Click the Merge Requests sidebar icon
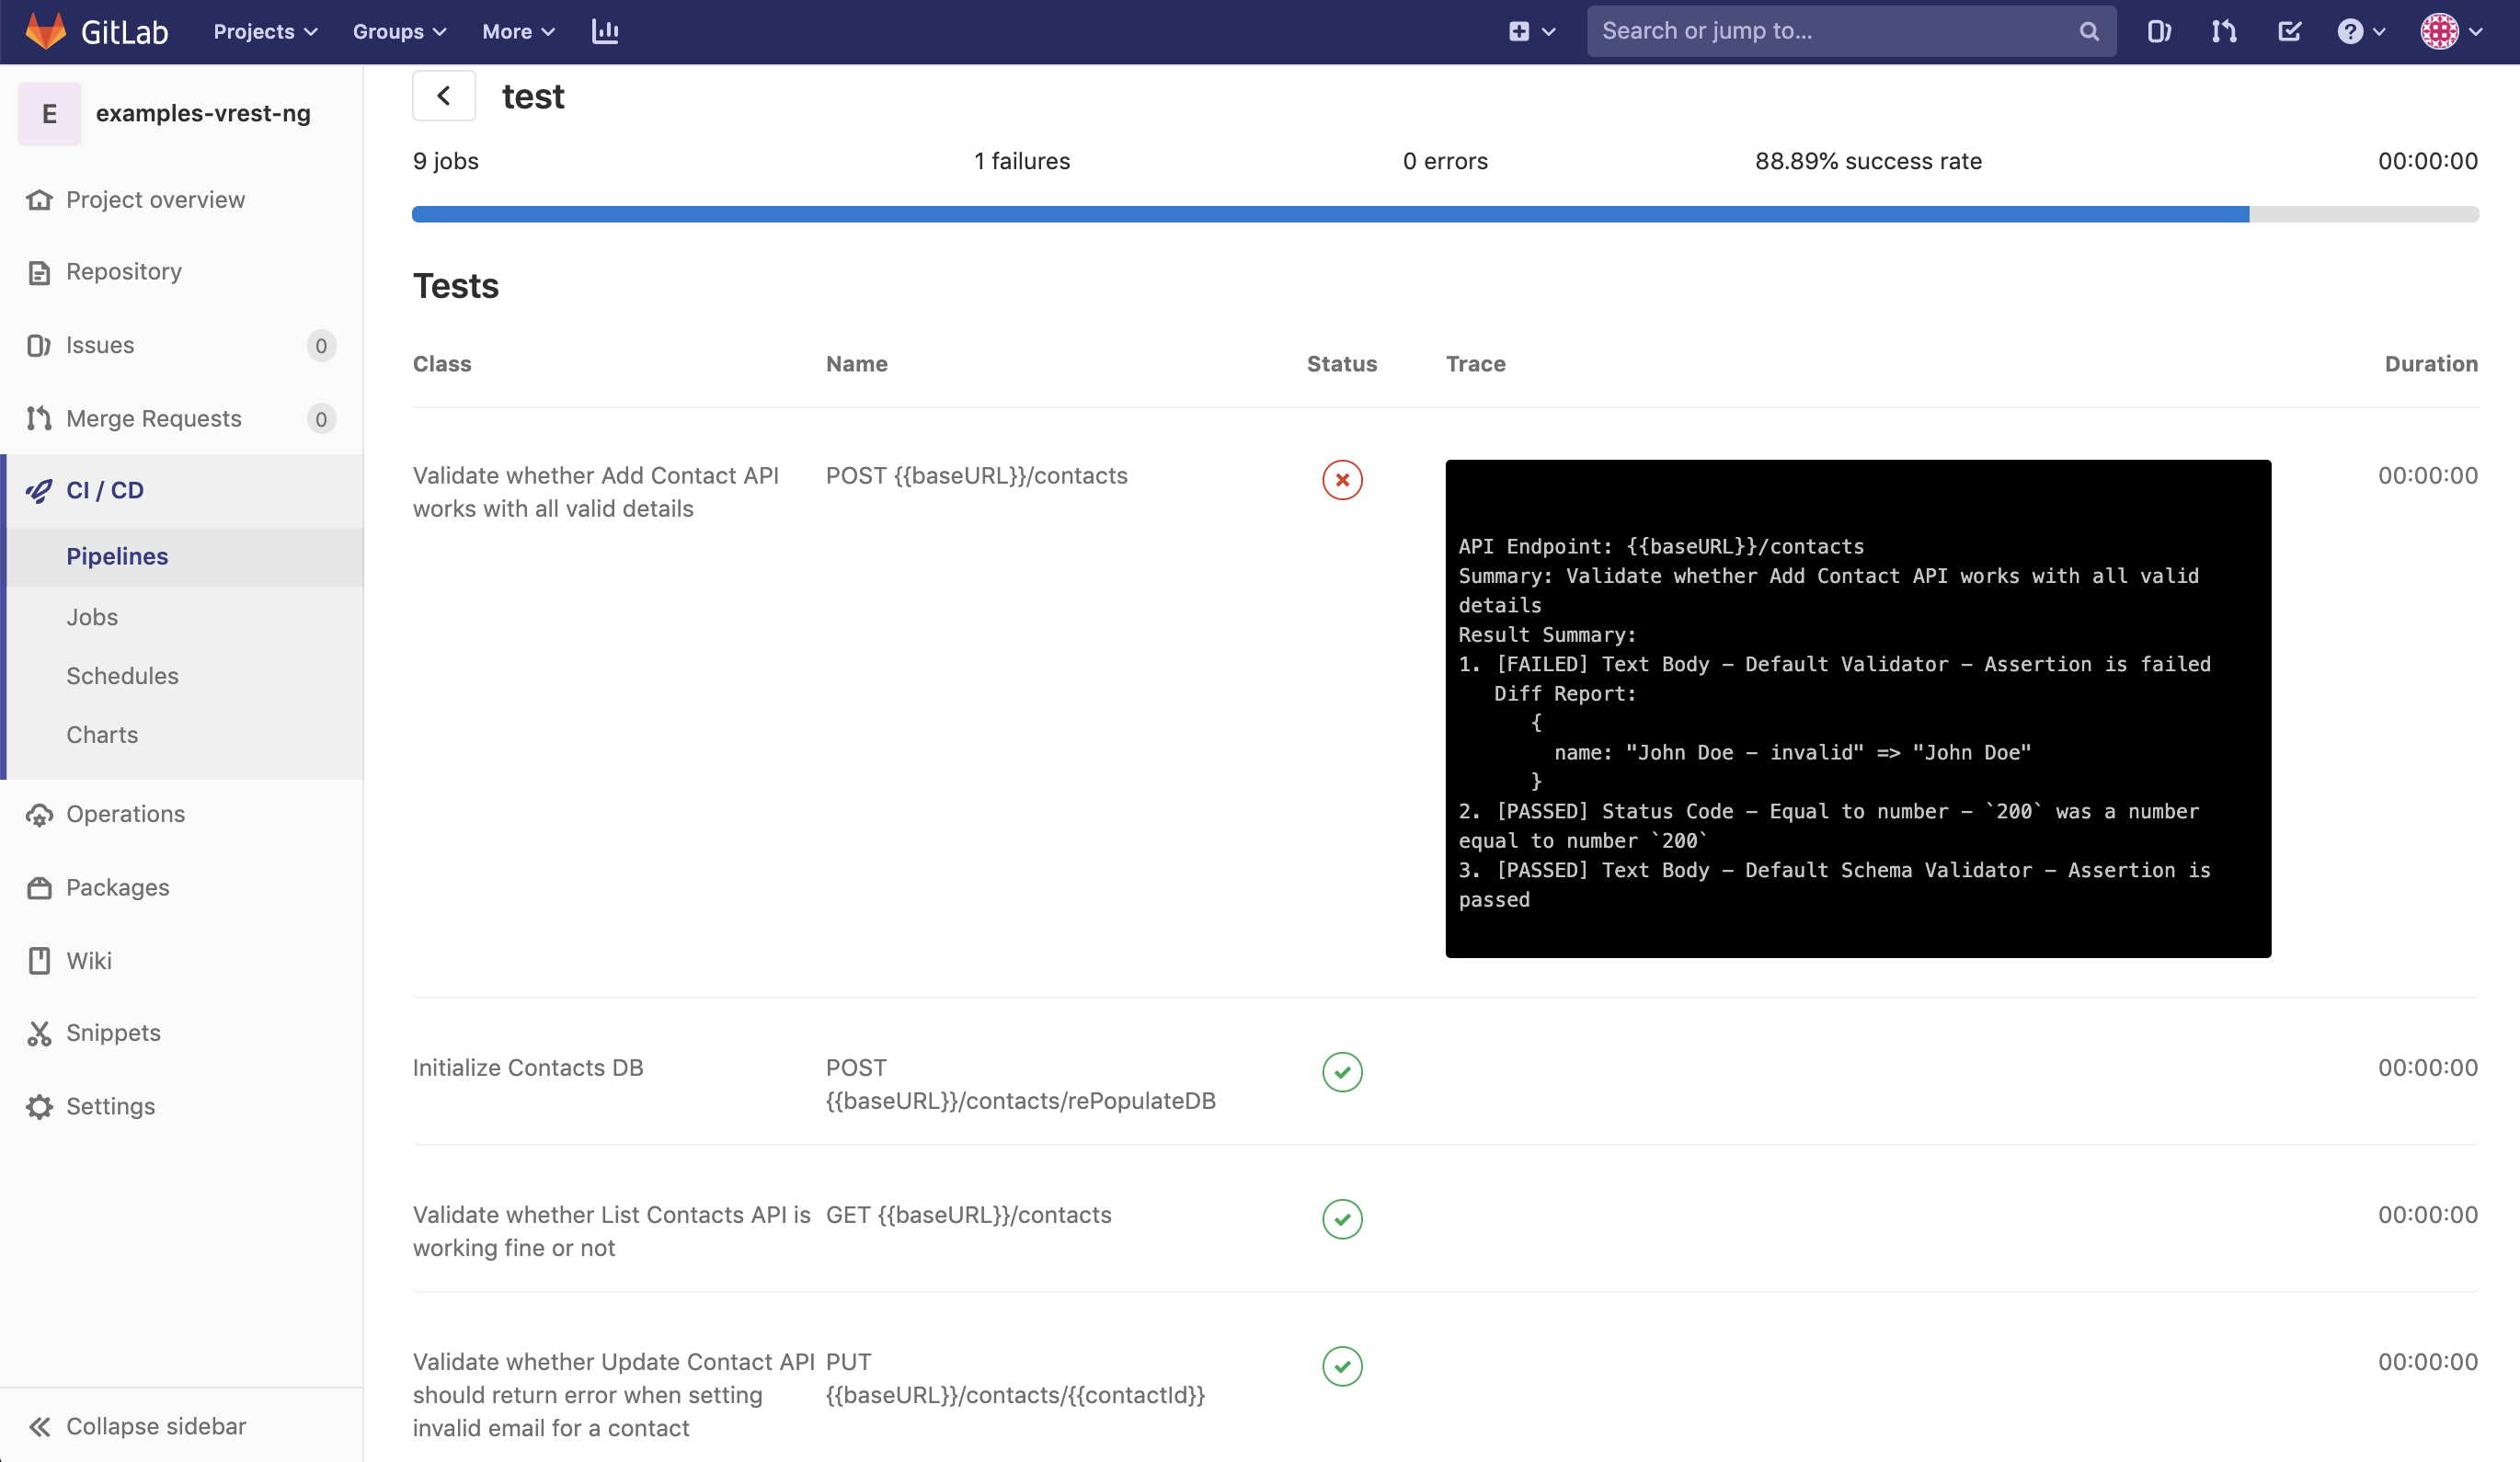Screen dimensions: 2520x1462 click(39, 419)
